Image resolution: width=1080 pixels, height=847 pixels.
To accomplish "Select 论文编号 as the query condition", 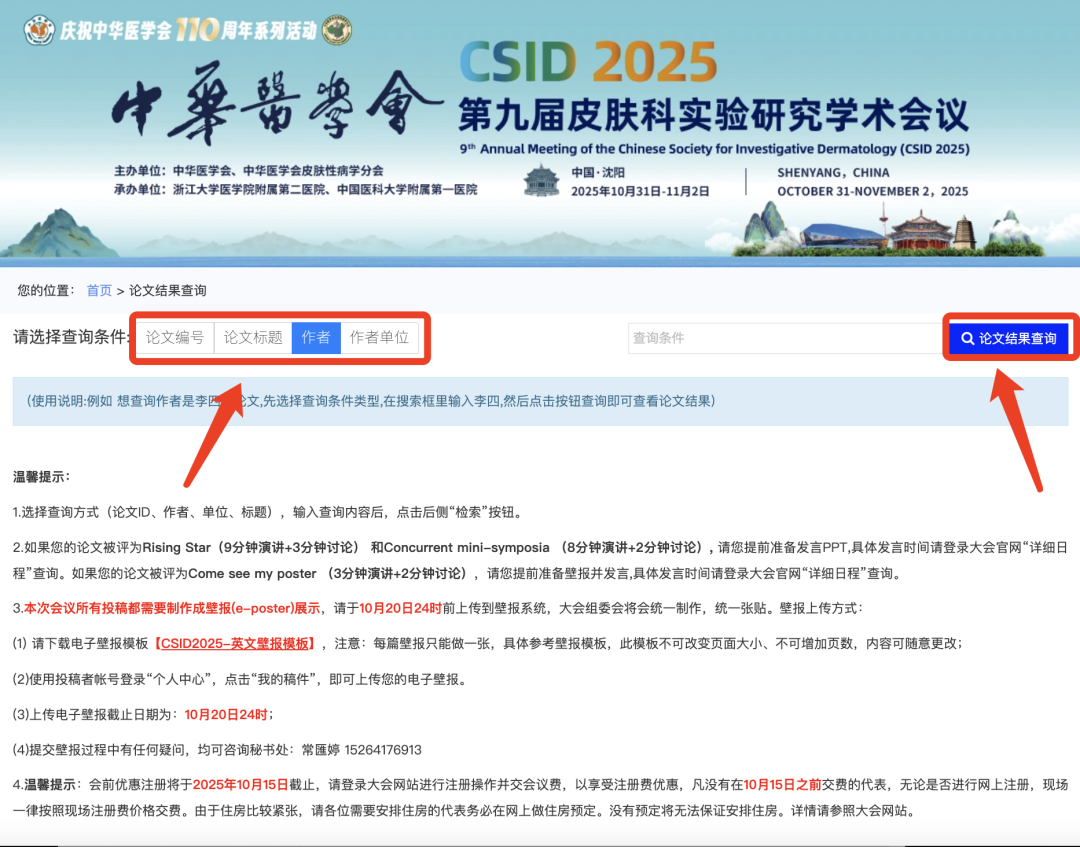I will [x=177, y=338].
